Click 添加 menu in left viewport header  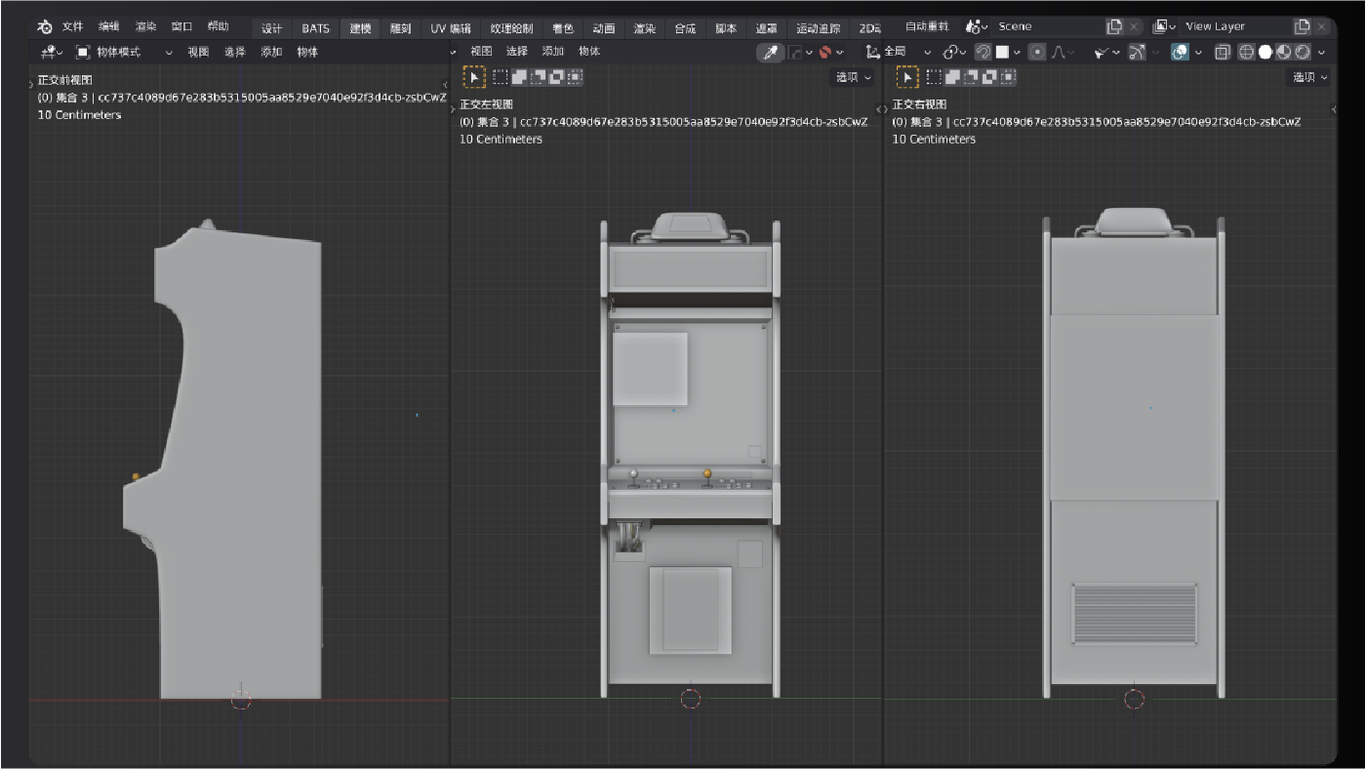tap(271, 52)
